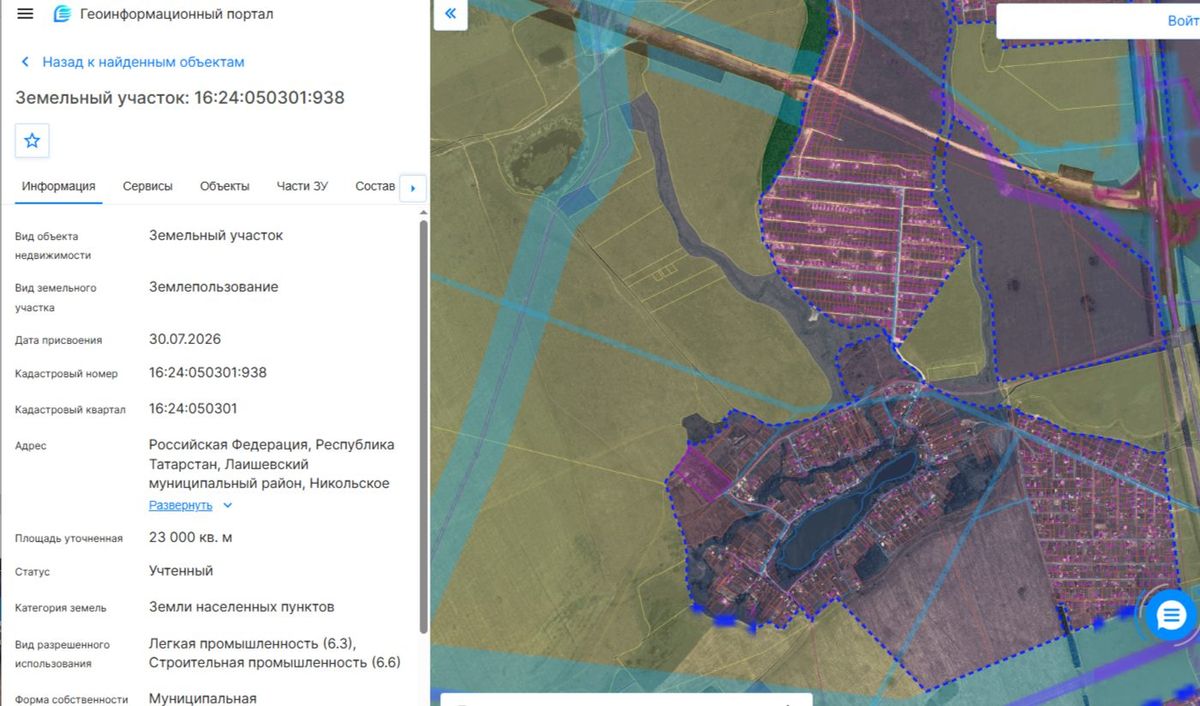
Task: Open the Сервисы tab
Action: [x=148, y=186]
